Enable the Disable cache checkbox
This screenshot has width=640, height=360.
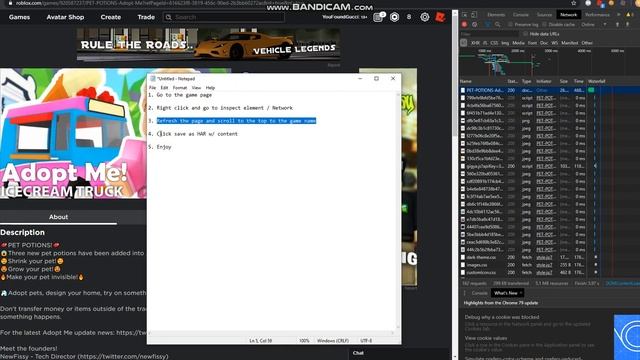[x=544, y=24]
